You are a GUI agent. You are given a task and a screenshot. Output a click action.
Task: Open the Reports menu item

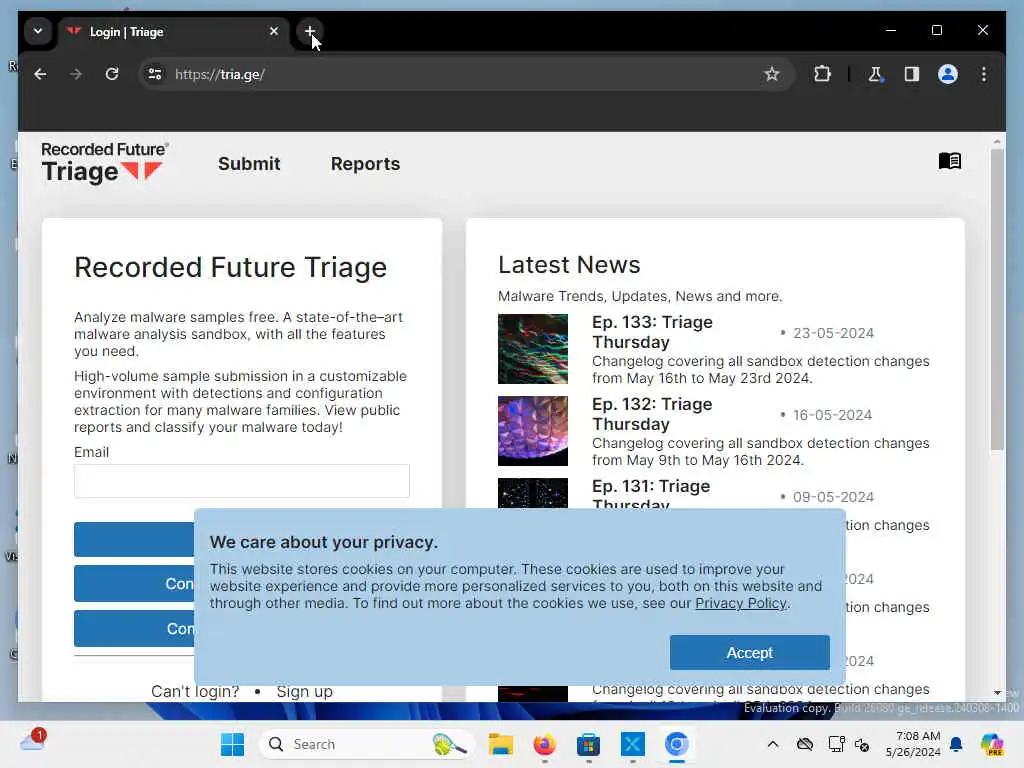pyautogui.click(x=365, y=164)
